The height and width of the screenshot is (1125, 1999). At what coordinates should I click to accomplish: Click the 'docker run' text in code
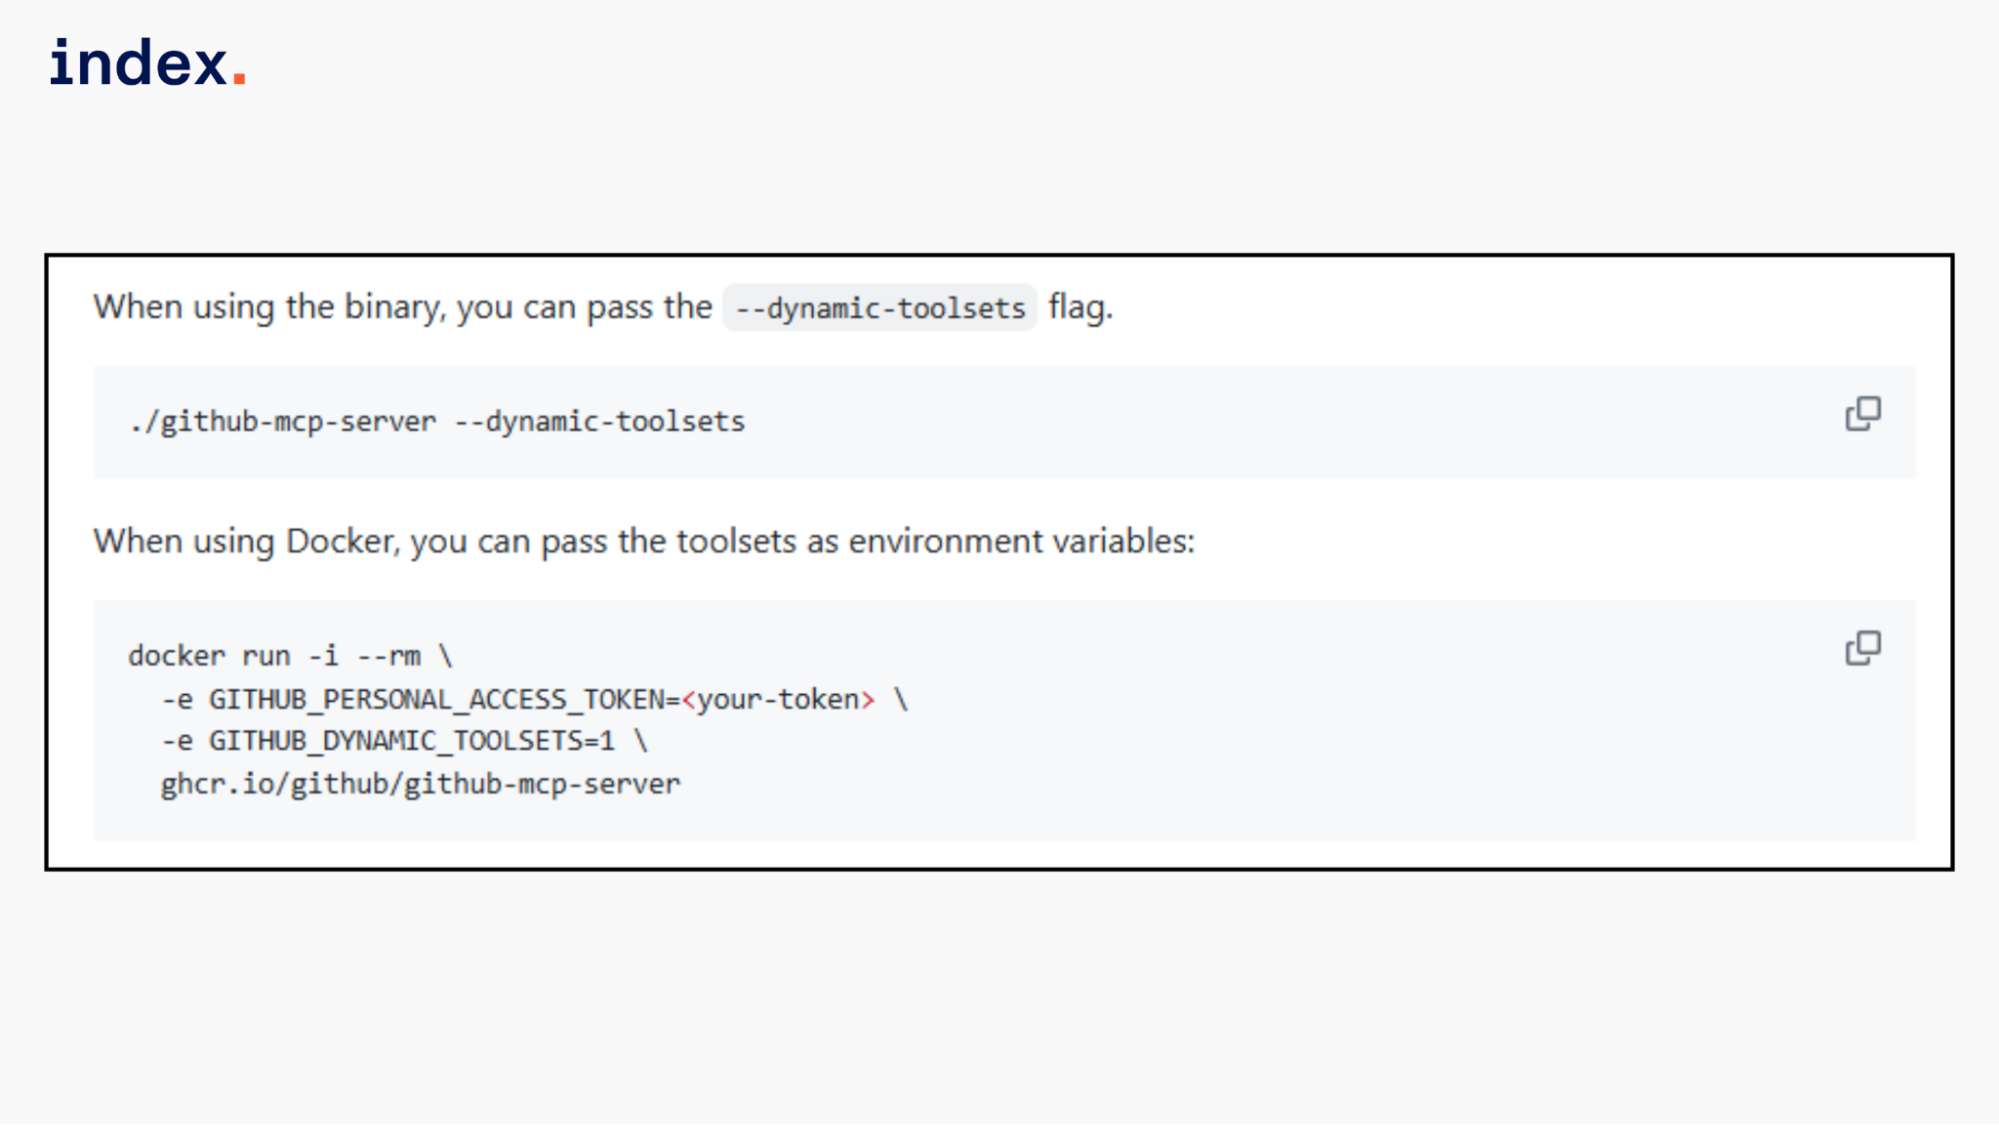209,657
